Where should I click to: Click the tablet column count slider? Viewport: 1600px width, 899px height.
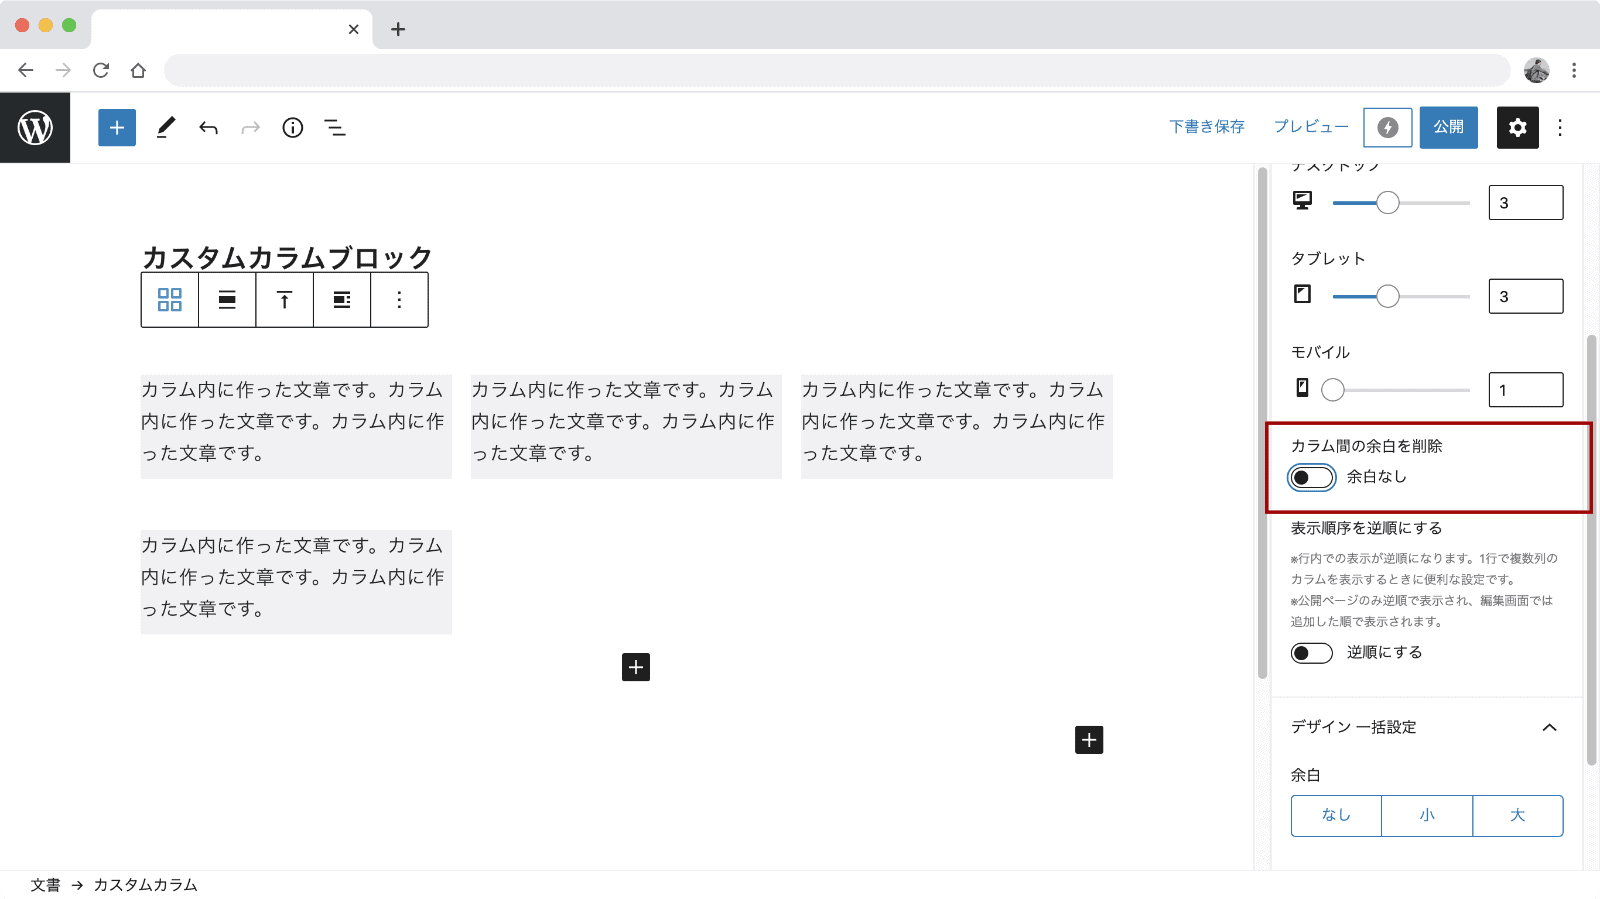pos(1401,296)
